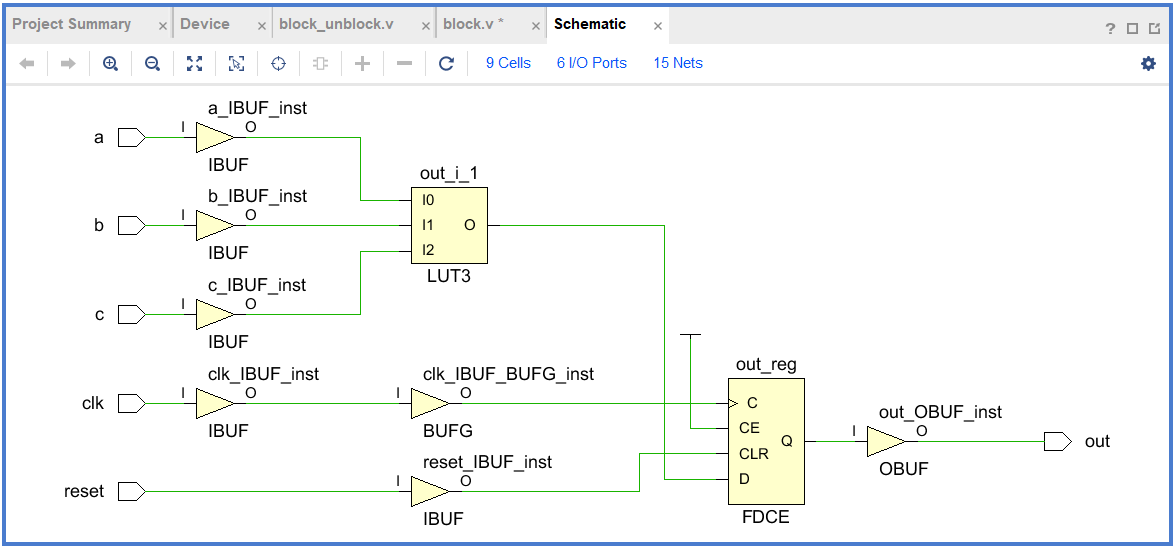Select input port b

tap(132, 225)
